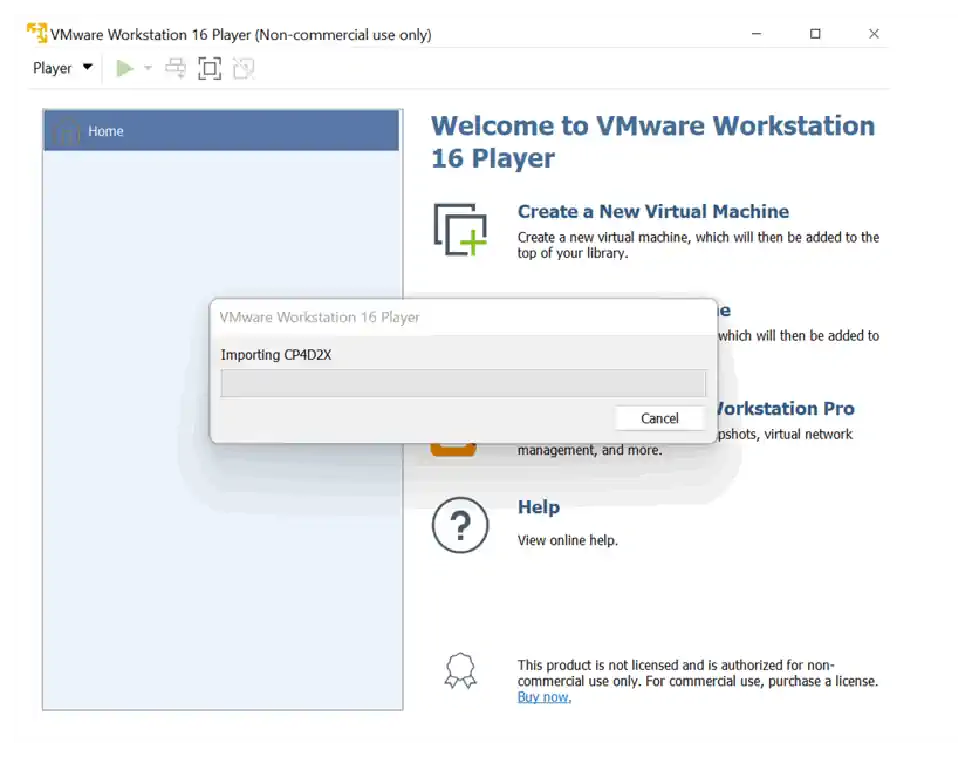Click the Create a New Virtual Machine heading

(652, 211)
